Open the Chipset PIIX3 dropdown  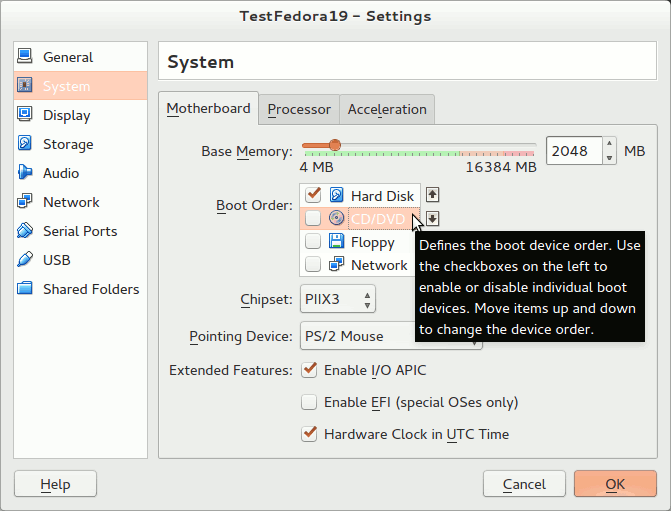pos(338,298)
